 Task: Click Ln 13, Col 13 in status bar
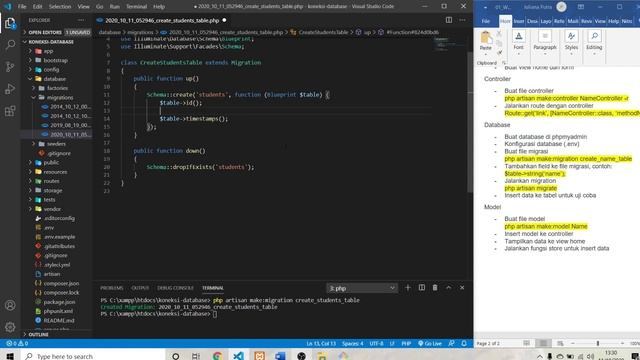click(x=321, y=344)
